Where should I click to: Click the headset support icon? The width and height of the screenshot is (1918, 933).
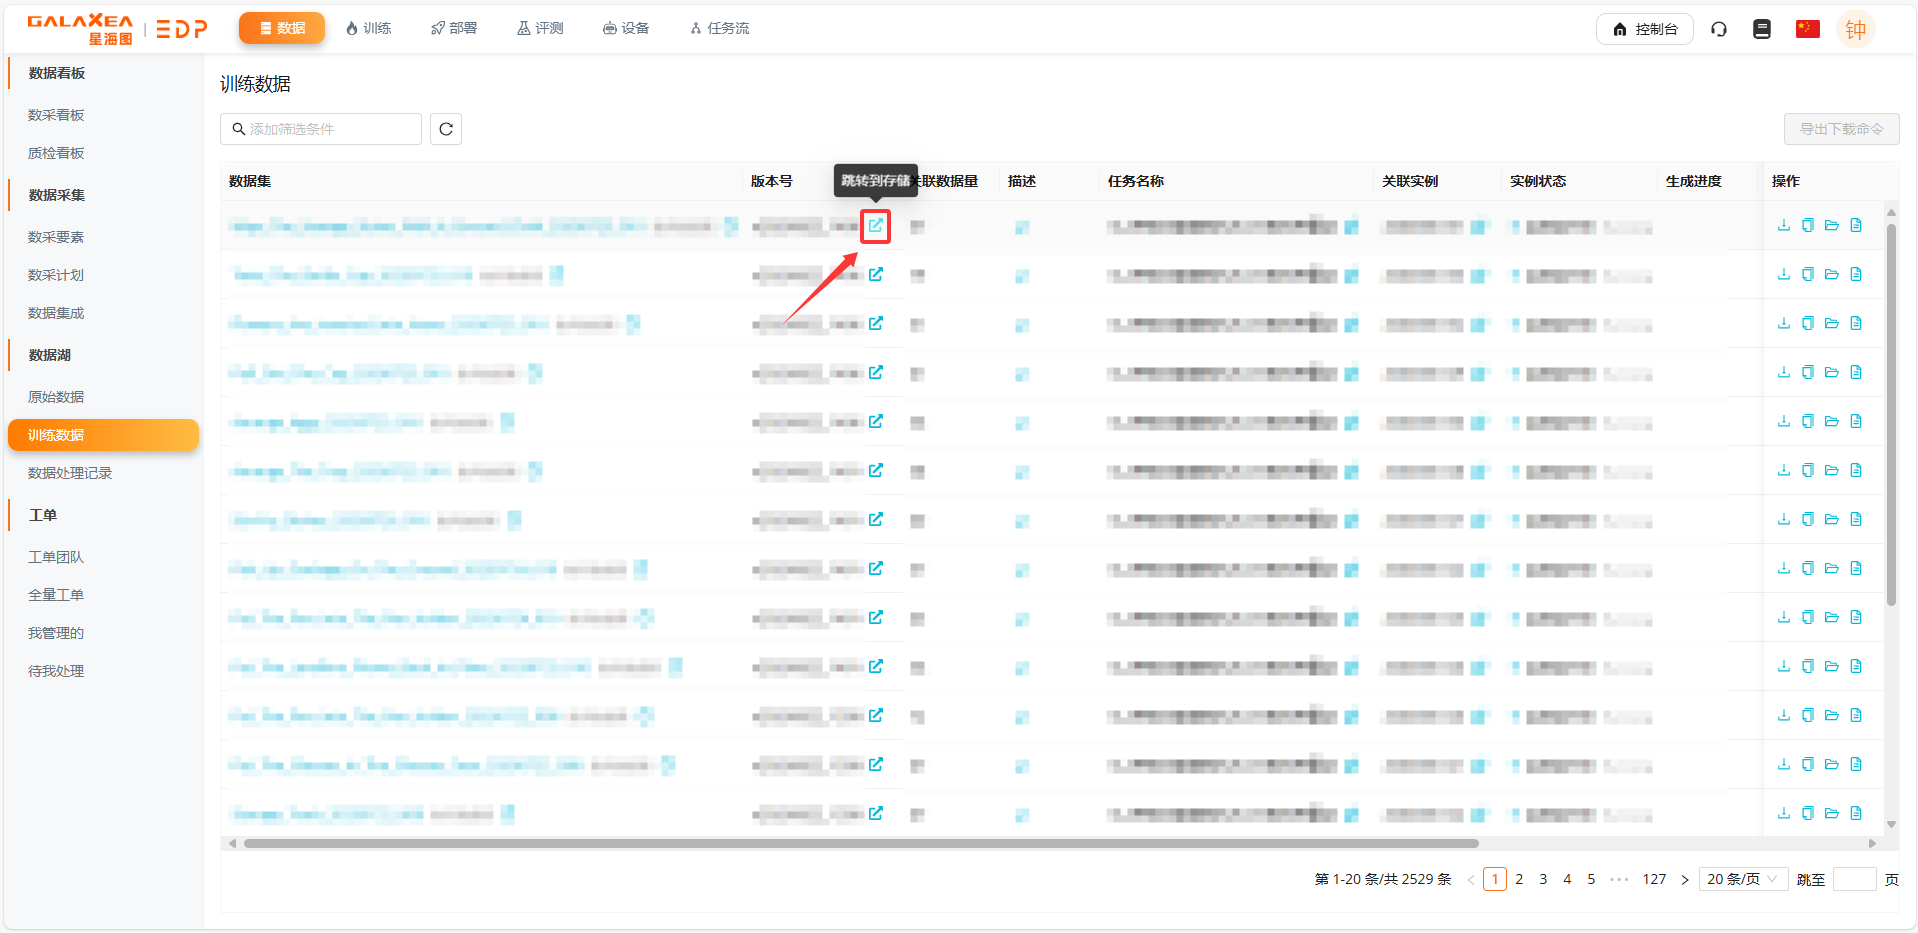pyautogui.click(x=1719, y=29)
